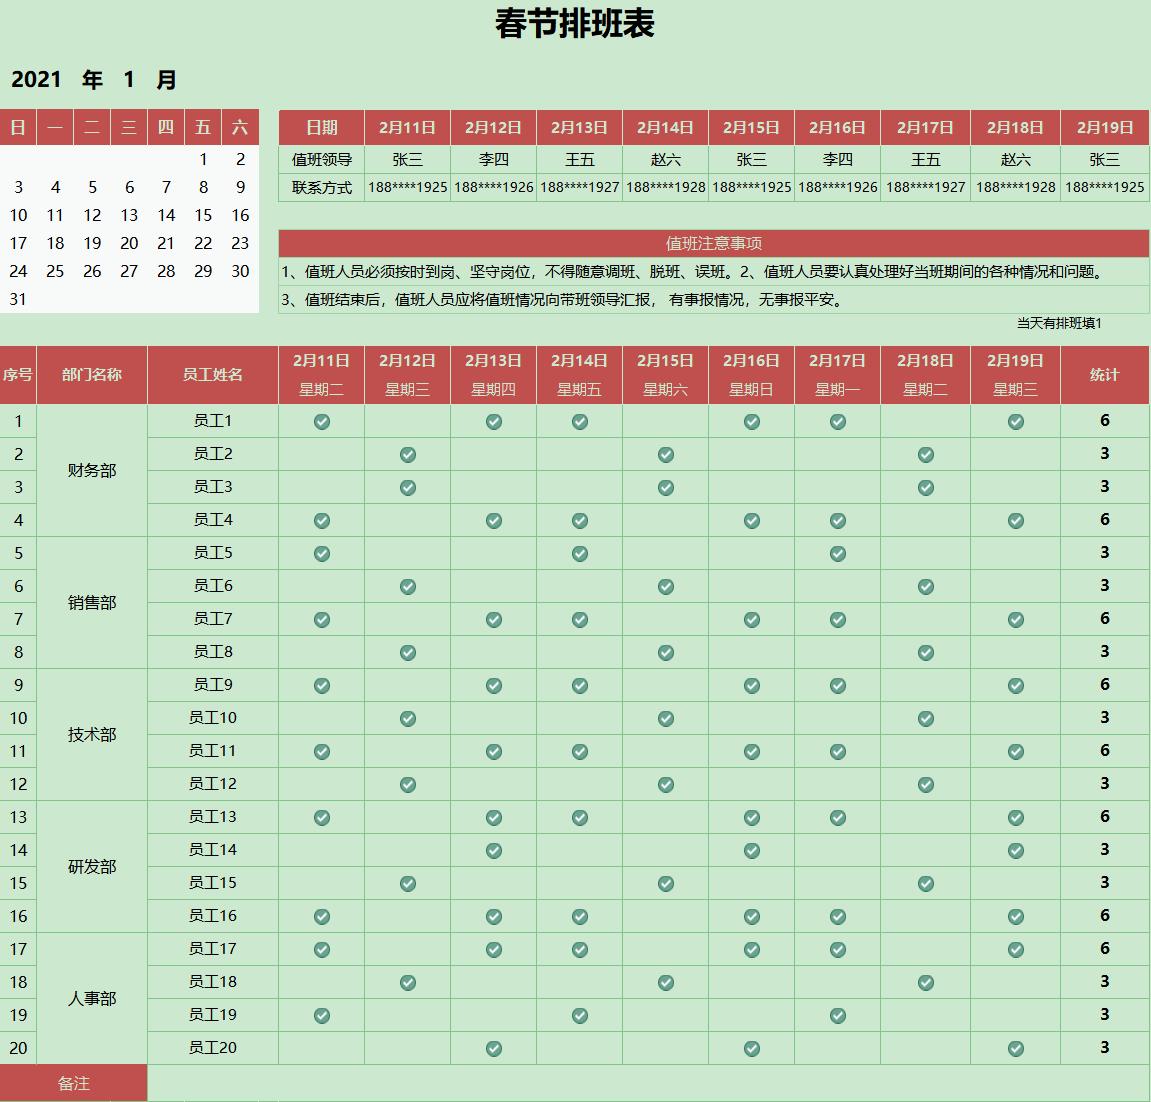Select 员工7's checkmark on 2月12日

[406, 618]
